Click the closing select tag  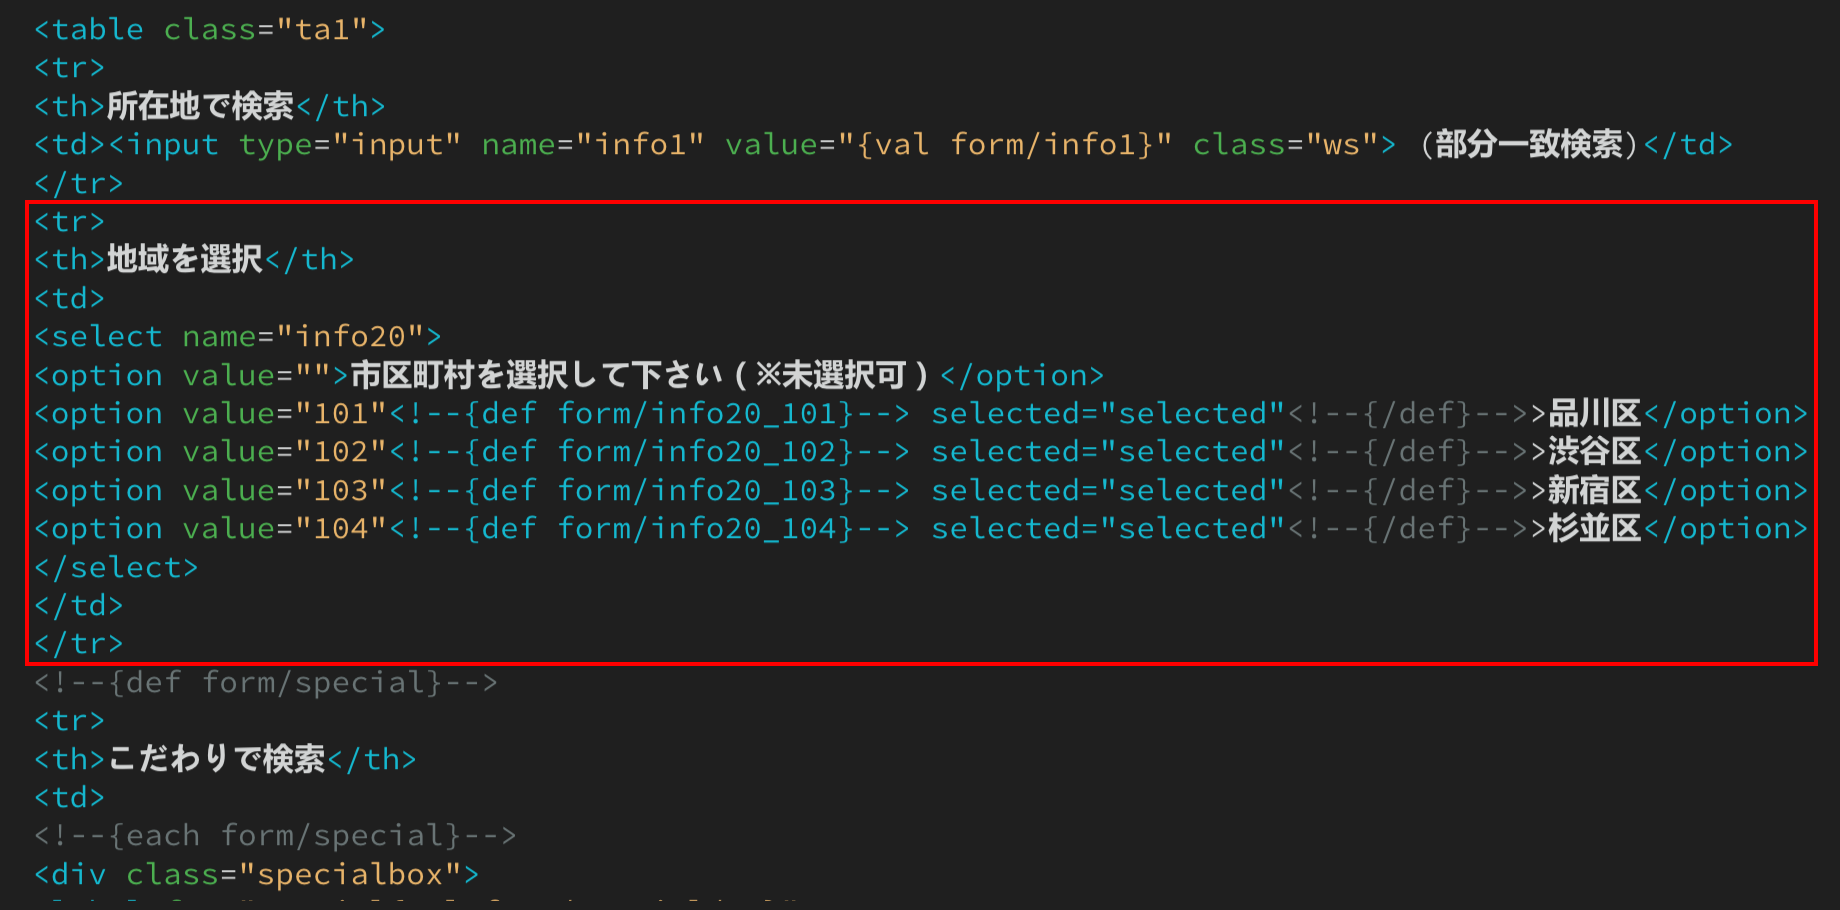(x=116, y=568)
